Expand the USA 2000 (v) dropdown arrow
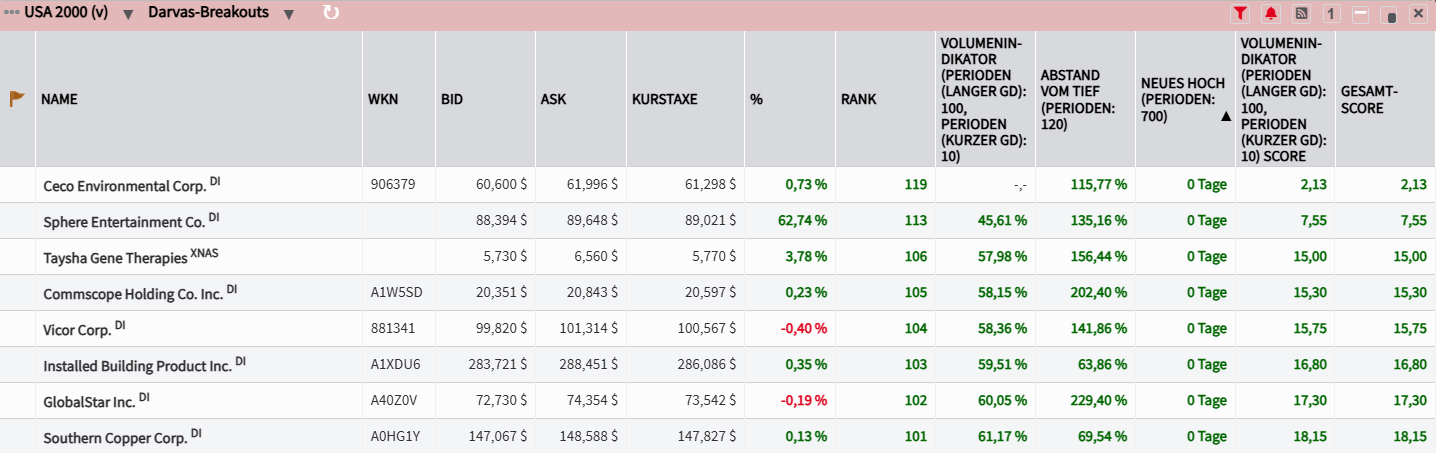1436x453 pixels. (x=128, y=15)
